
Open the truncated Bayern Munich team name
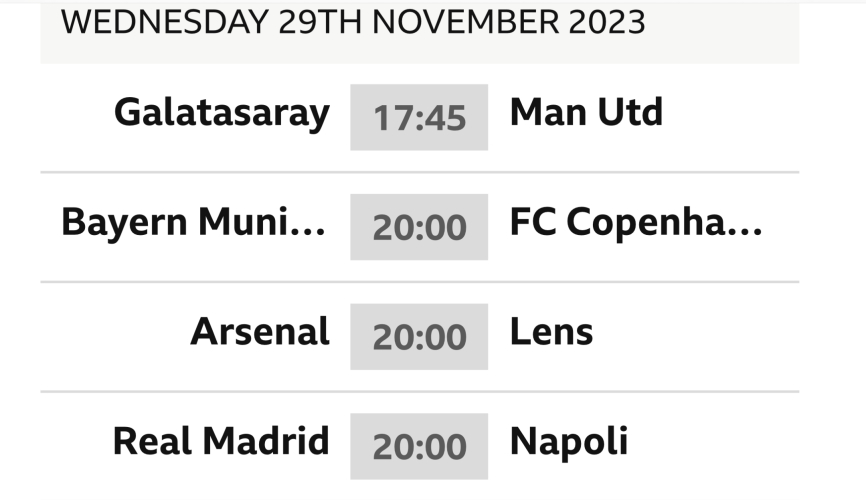[193, 223]
